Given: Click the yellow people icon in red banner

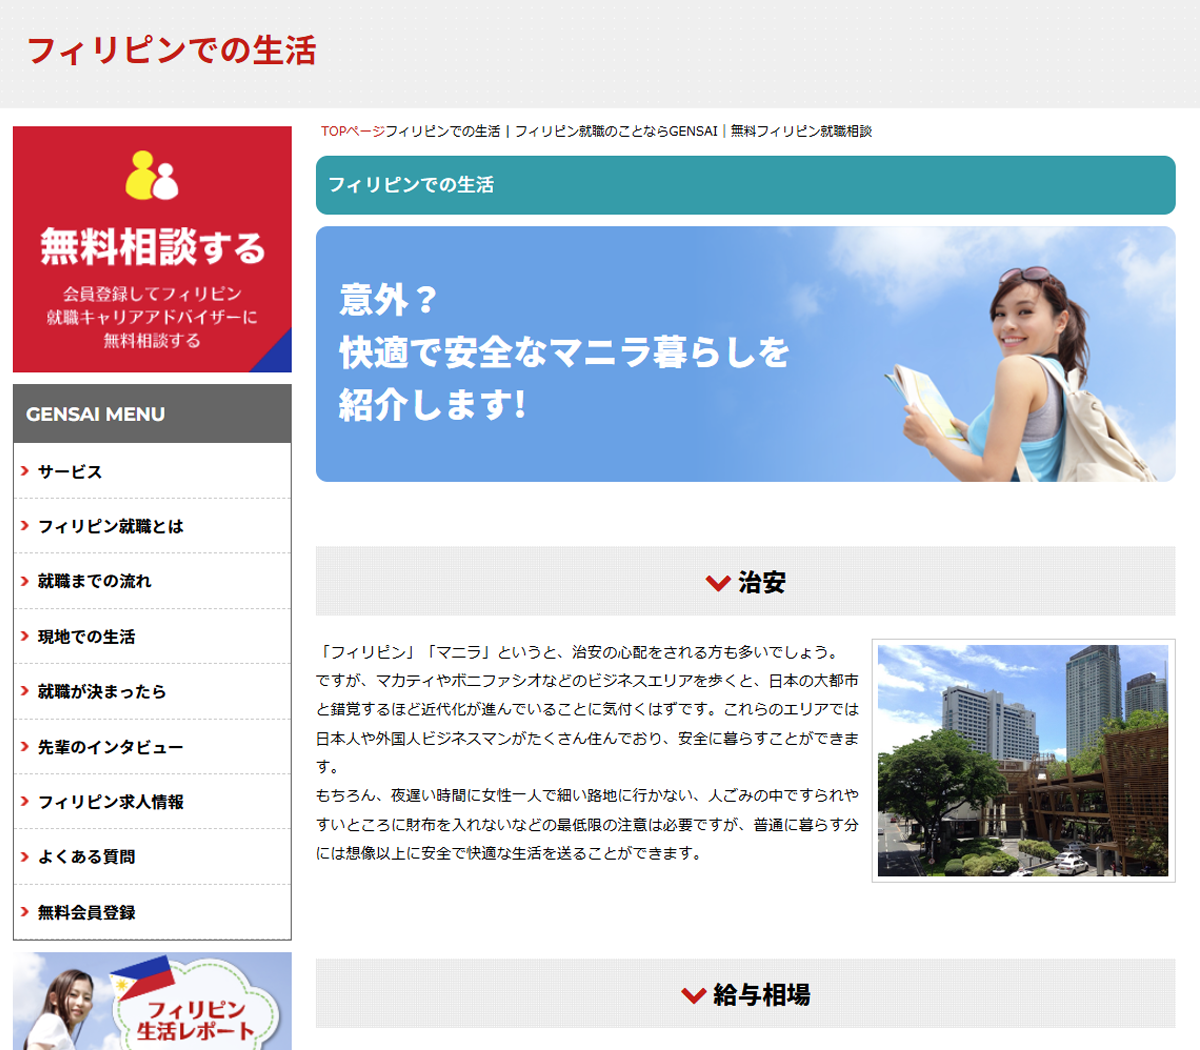Looking at the screenshot, I should pos(152,176).
